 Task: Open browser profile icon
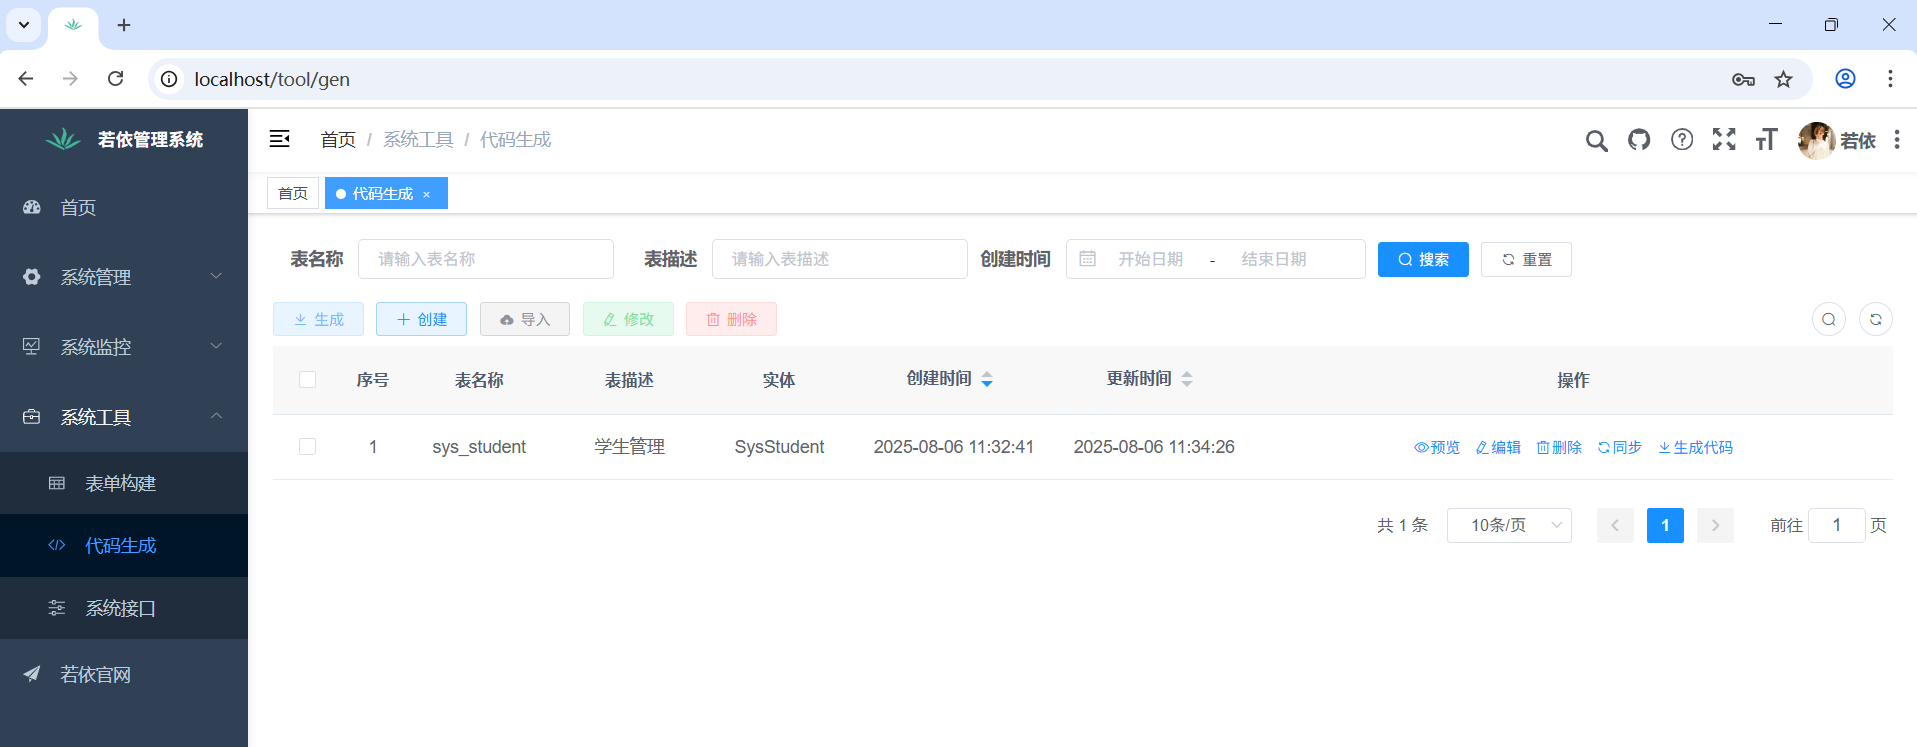pyautogui.click(x=1846, y=79)
